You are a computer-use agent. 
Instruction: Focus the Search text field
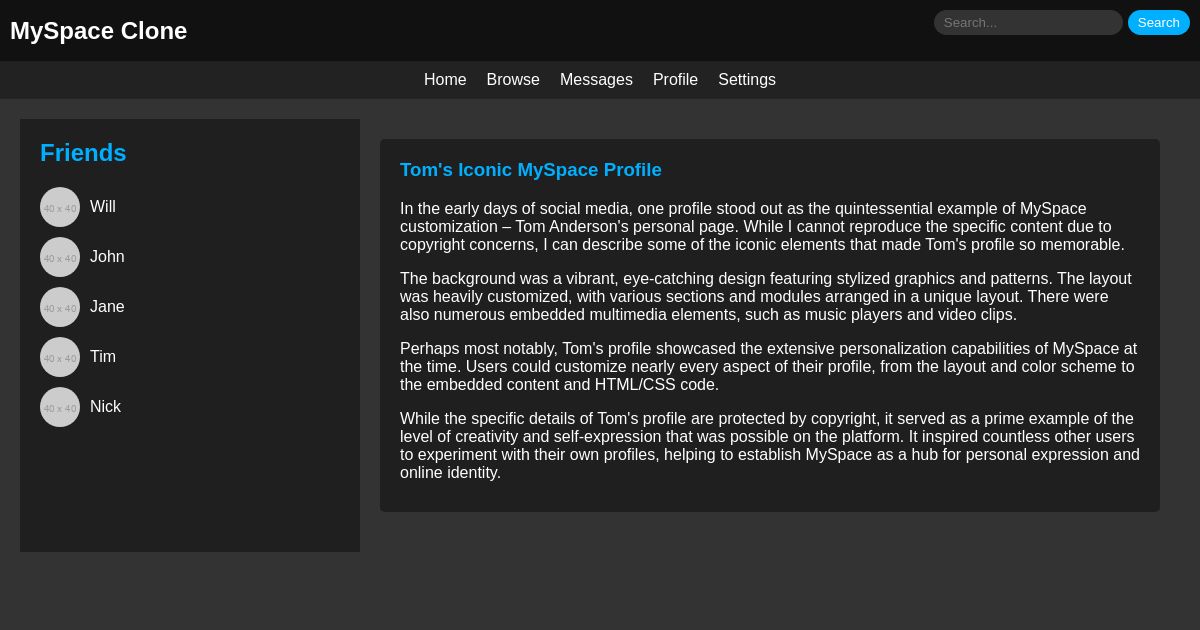click(1028, 23)
